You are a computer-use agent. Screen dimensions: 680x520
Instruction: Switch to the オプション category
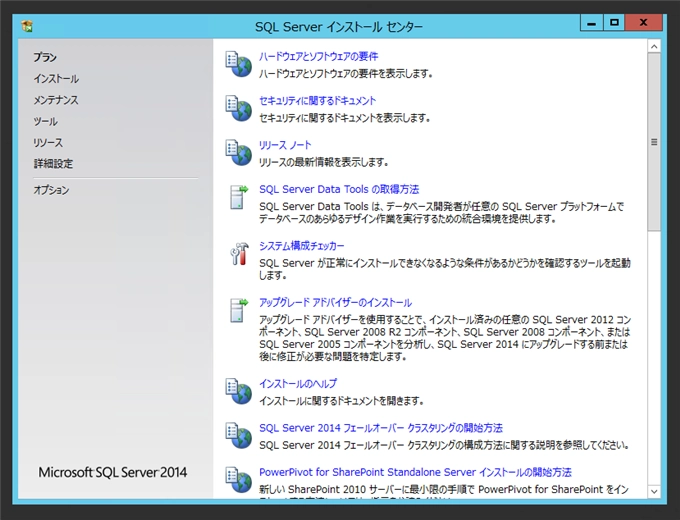click(x=51, y=190)
